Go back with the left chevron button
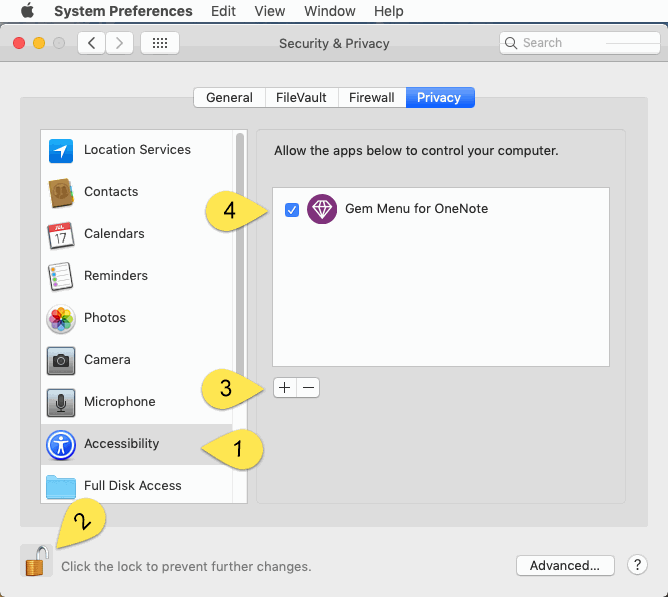 tap(91, 43)
